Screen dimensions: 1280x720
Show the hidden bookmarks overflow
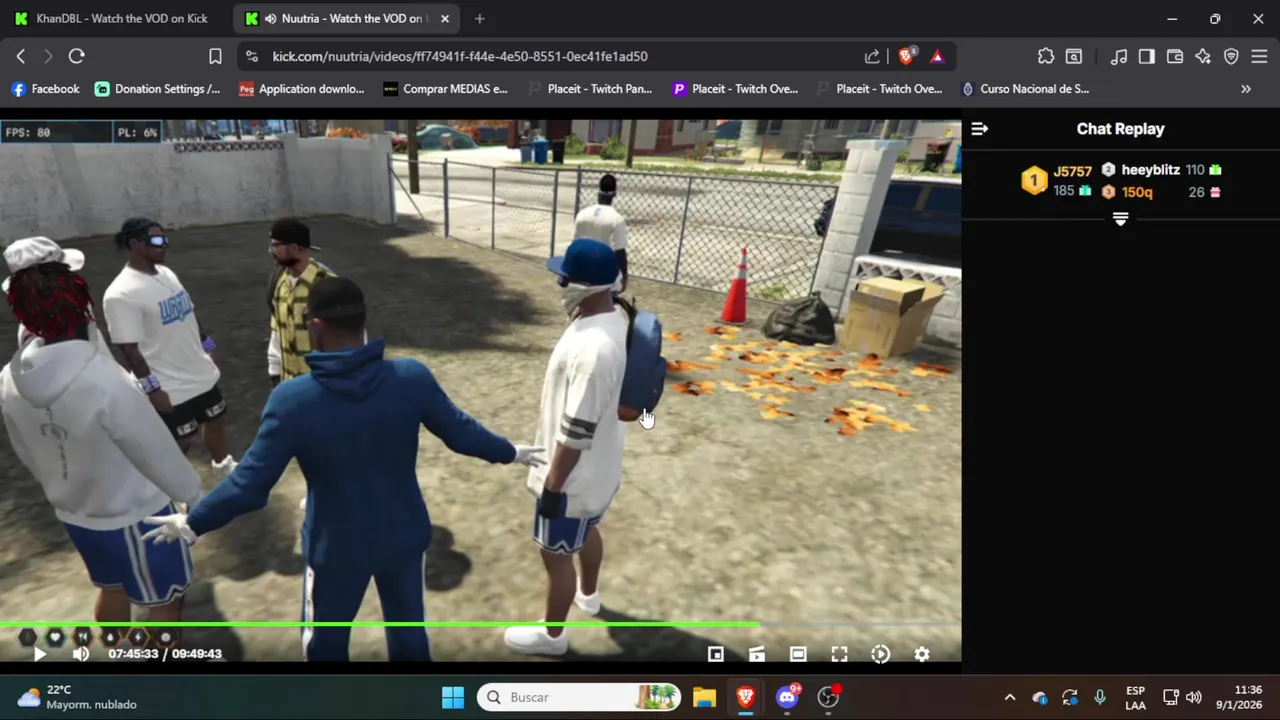click(x=1246, y=89)
